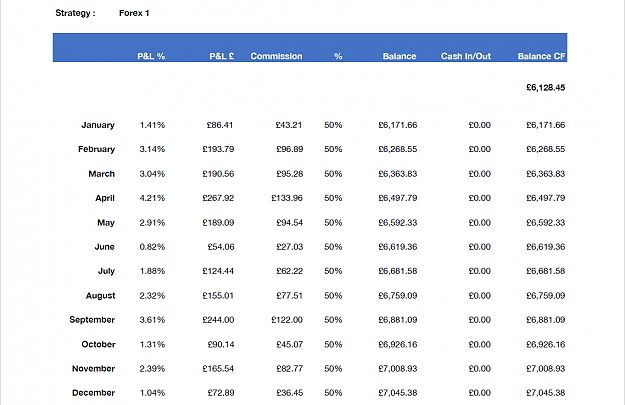The height and width of the screenshot is (405, 625).
Task: Select March P&L % "3.04%"
Action: 152,174
